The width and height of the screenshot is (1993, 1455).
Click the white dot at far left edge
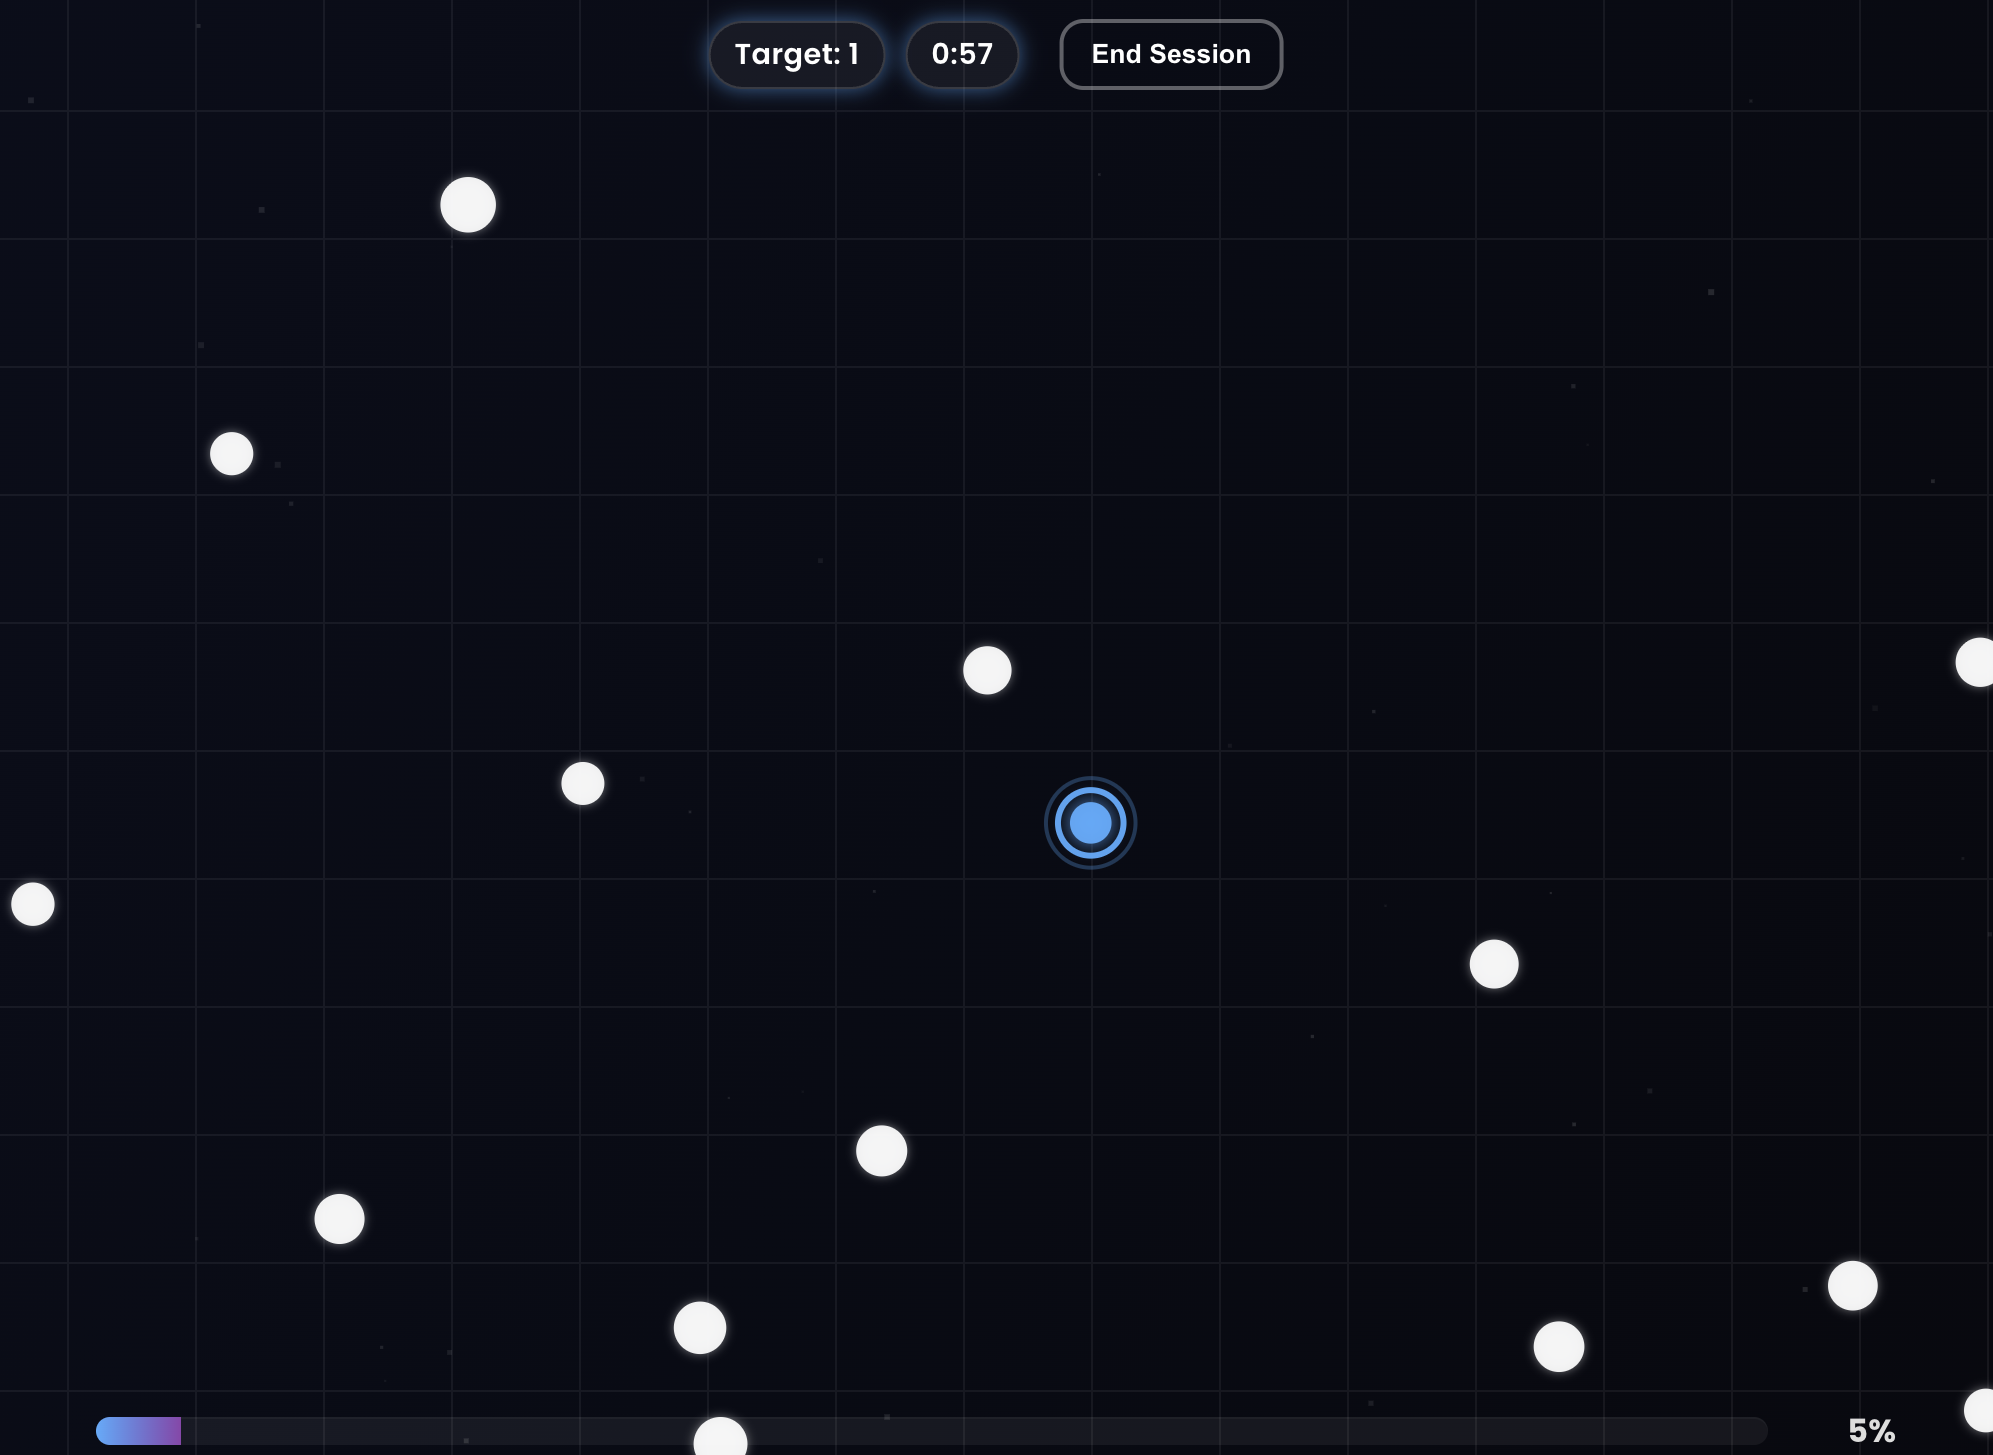coord(33,904)
